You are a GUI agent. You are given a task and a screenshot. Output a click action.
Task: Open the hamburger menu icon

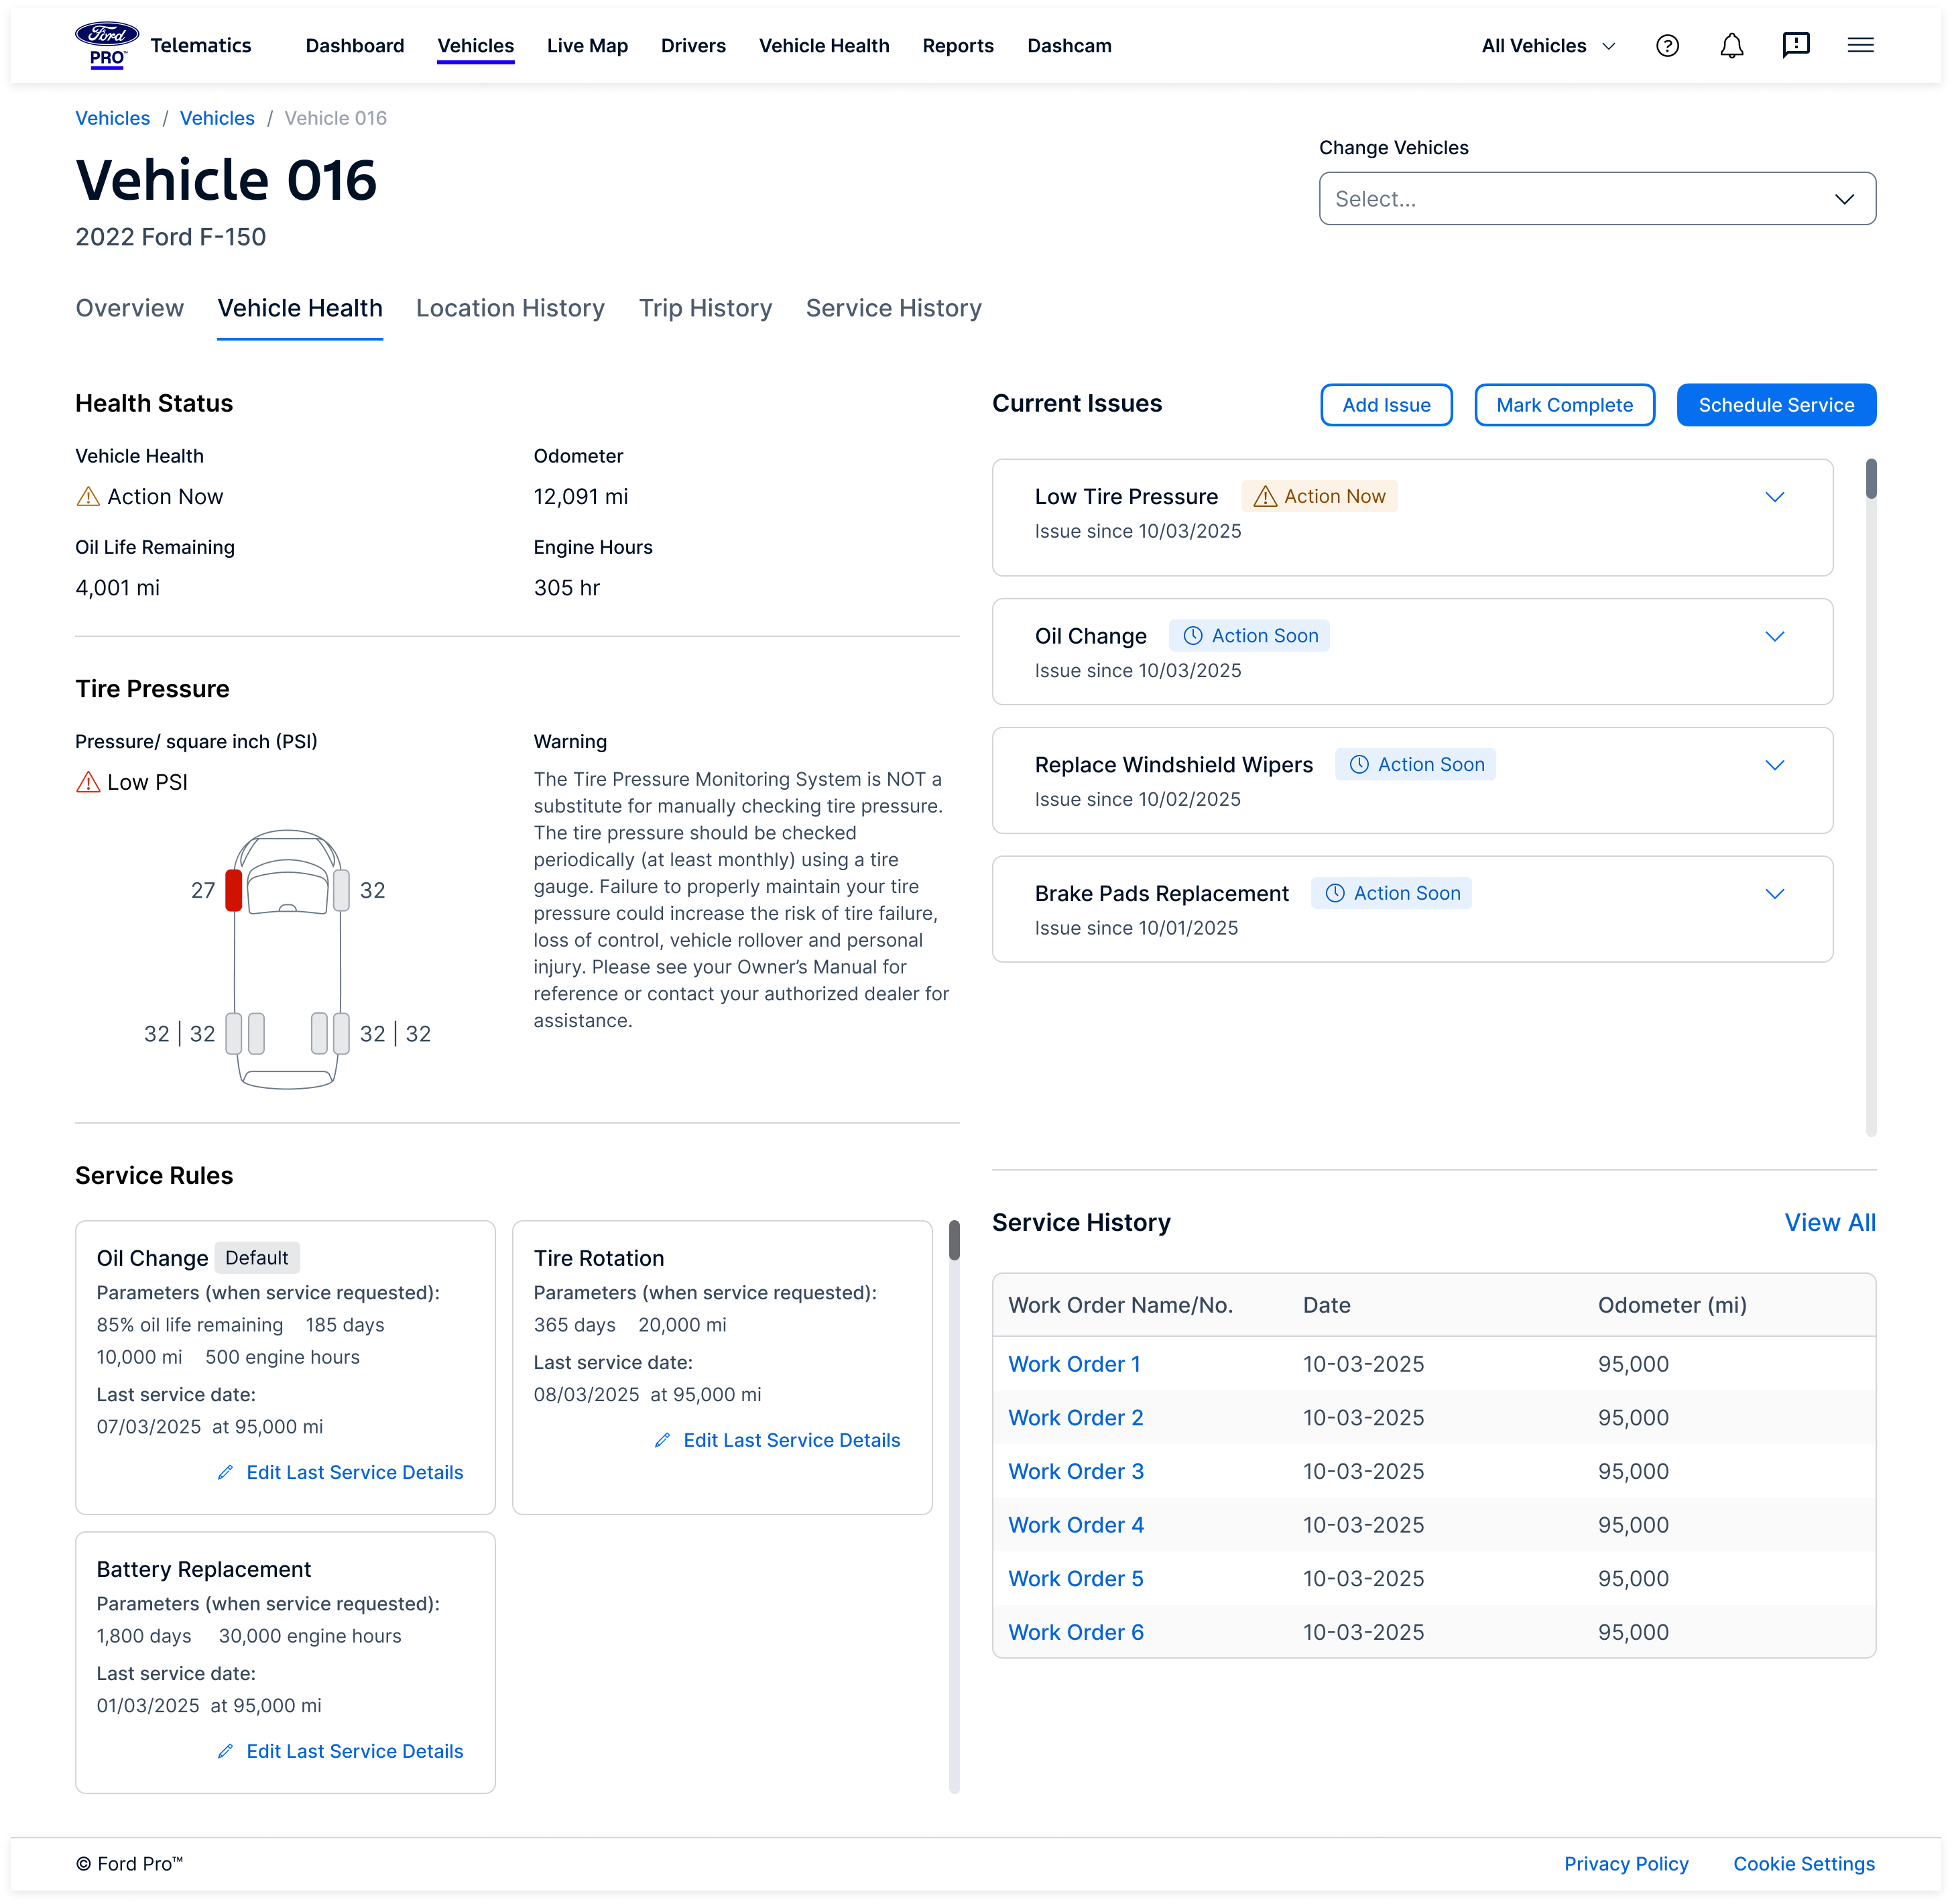tap(1861, 45)
